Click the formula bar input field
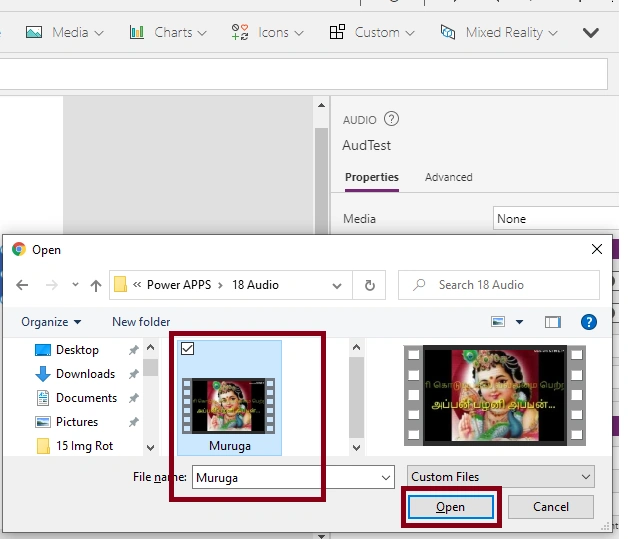 click(304, 74)
